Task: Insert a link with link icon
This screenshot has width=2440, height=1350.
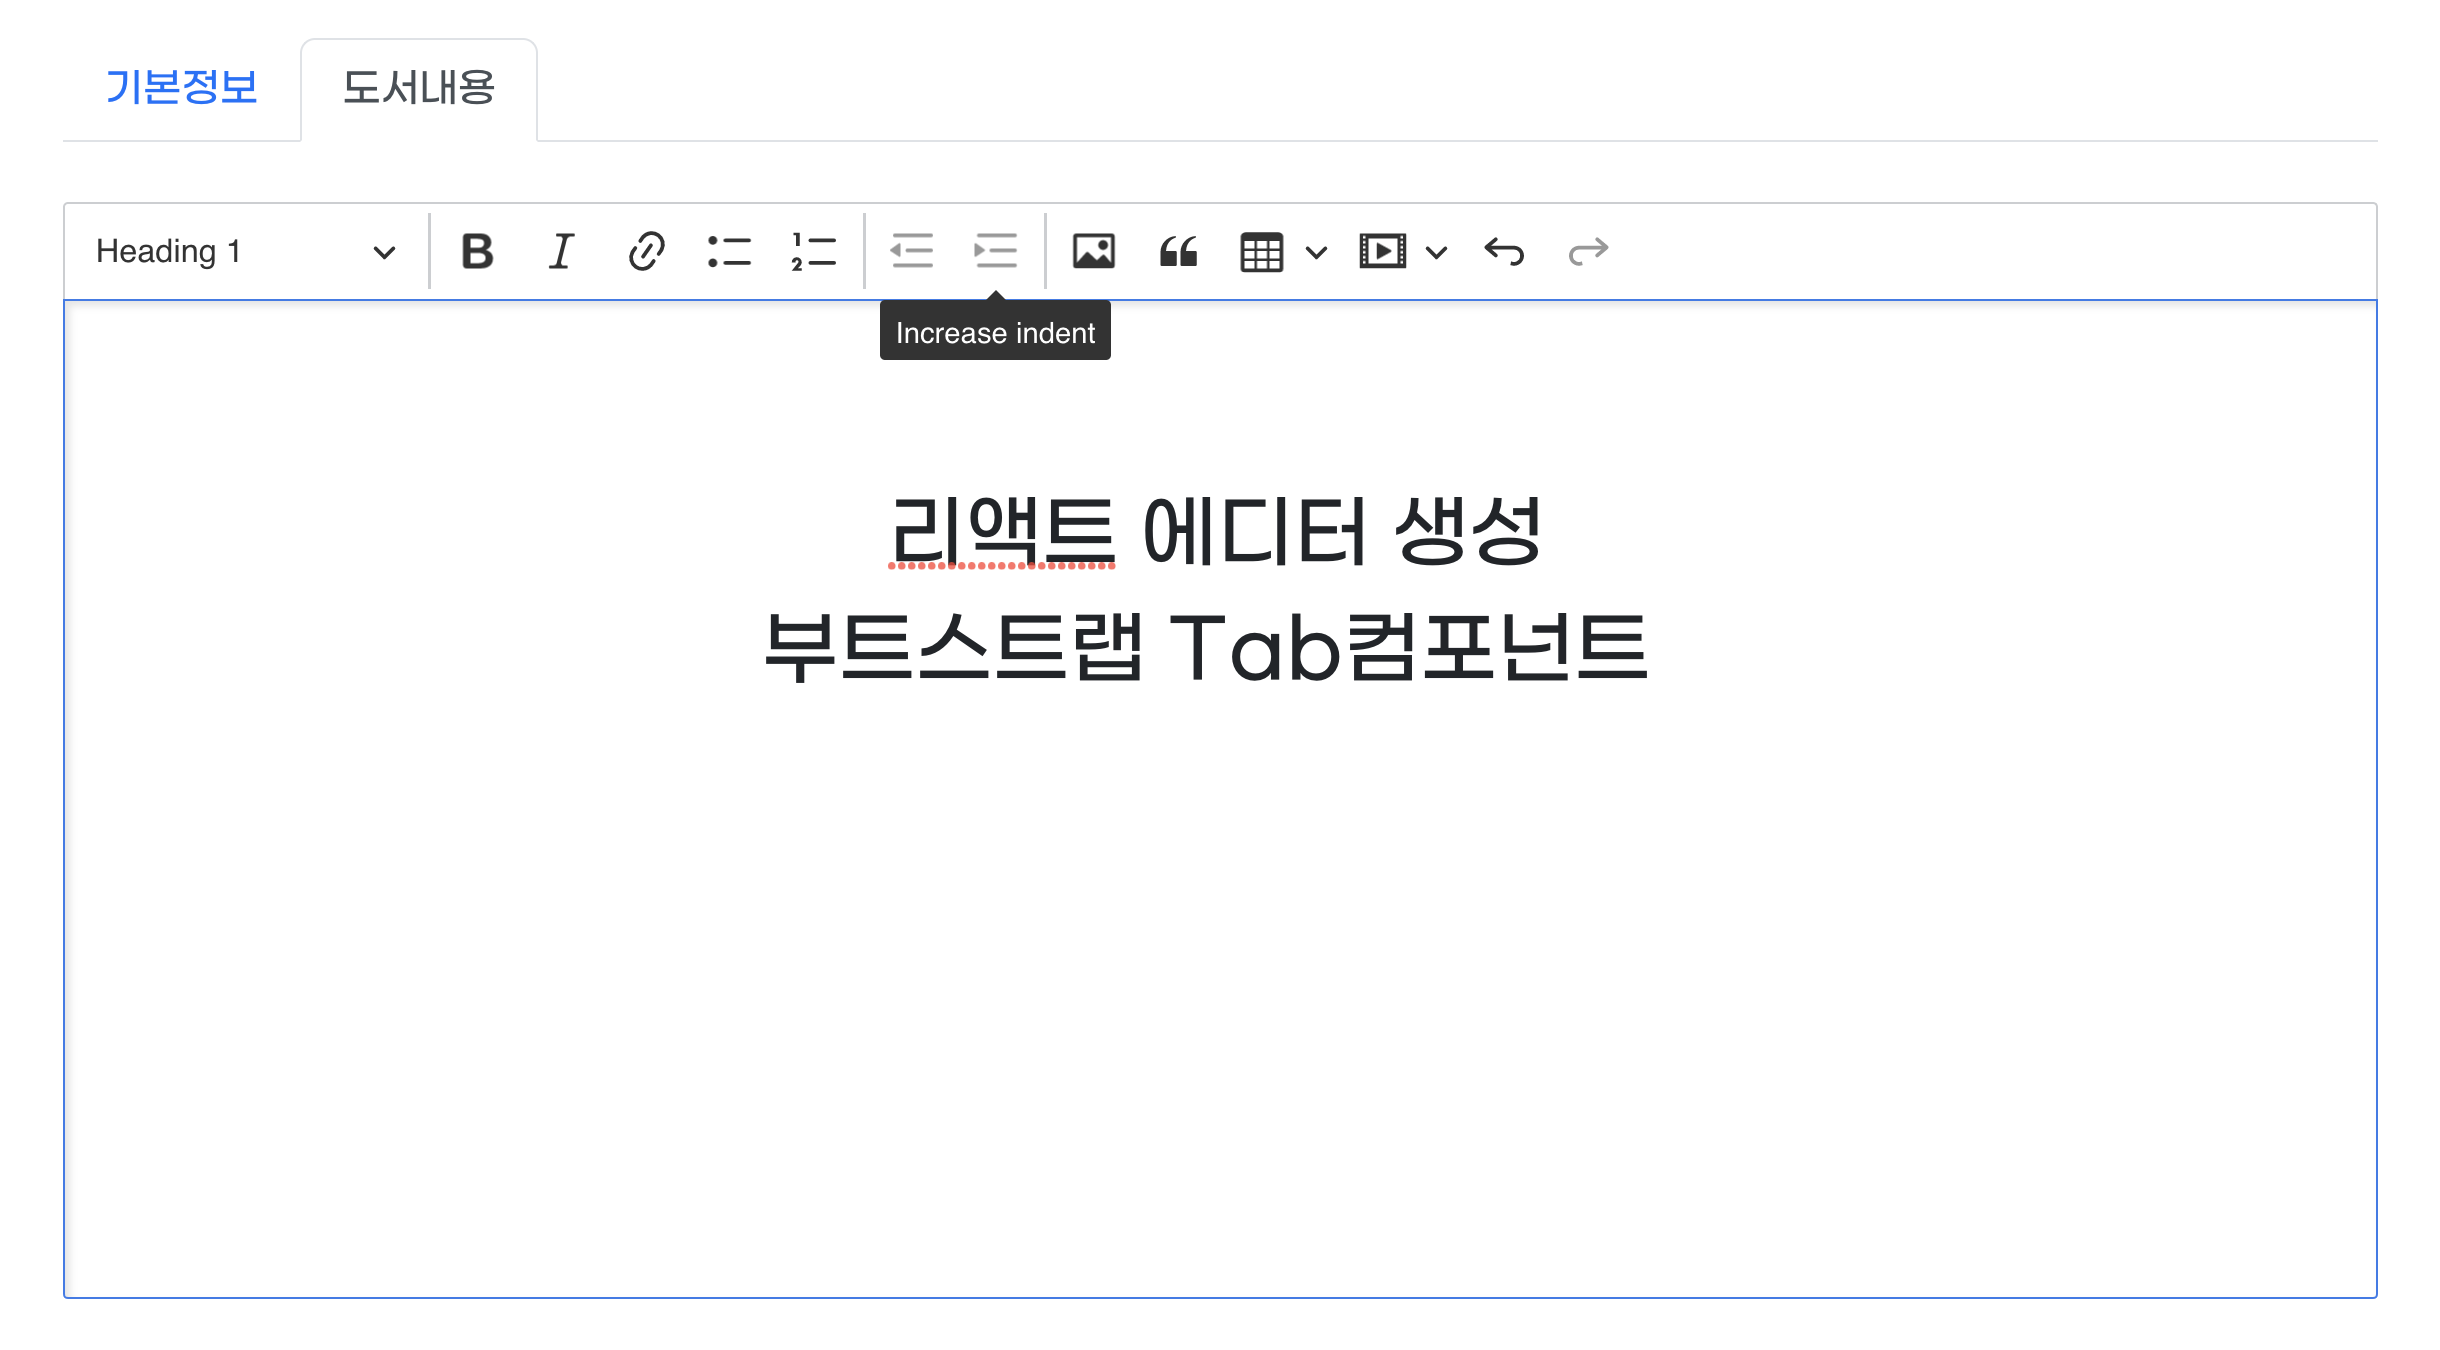Action: 646,251
